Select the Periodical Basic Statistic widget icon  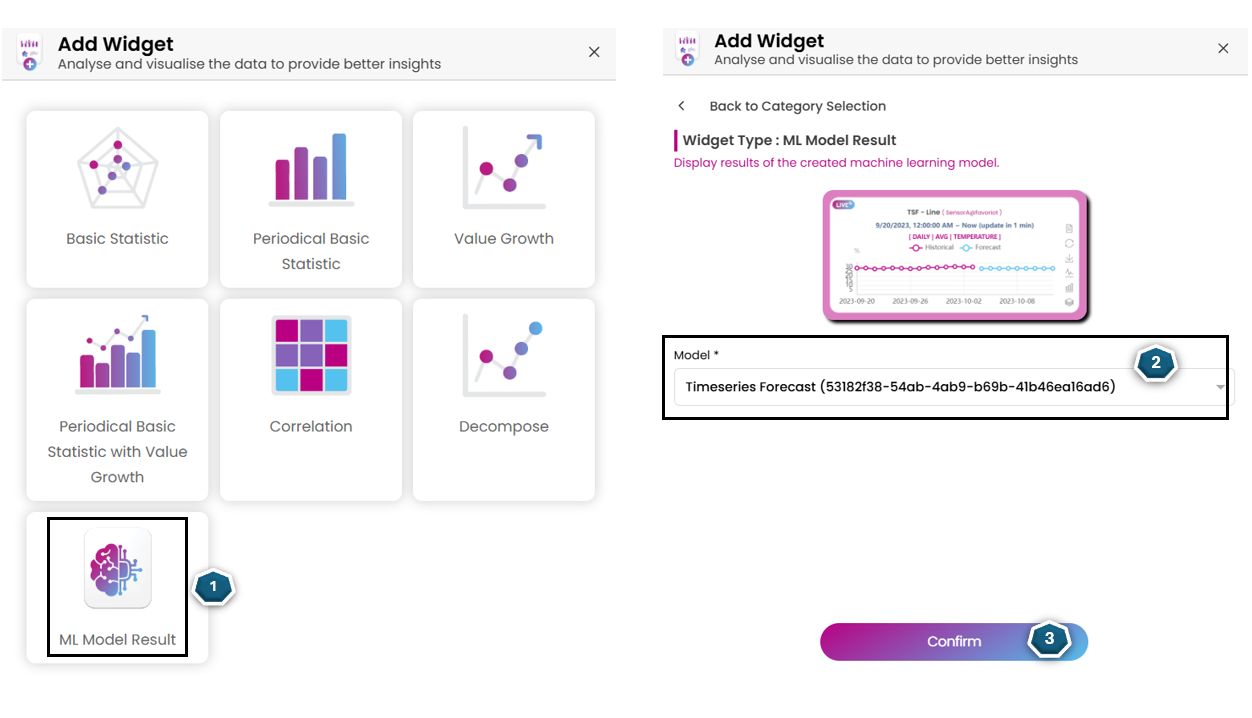tap(310, 168)
